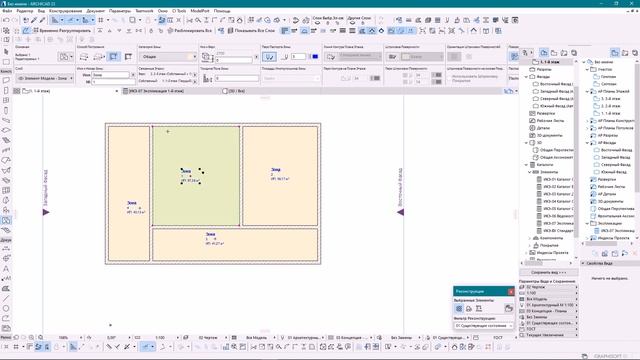This screenshot has height=360, width=640.
Task: Select the Column tool in the toolbox
Action: click(6, 110)
